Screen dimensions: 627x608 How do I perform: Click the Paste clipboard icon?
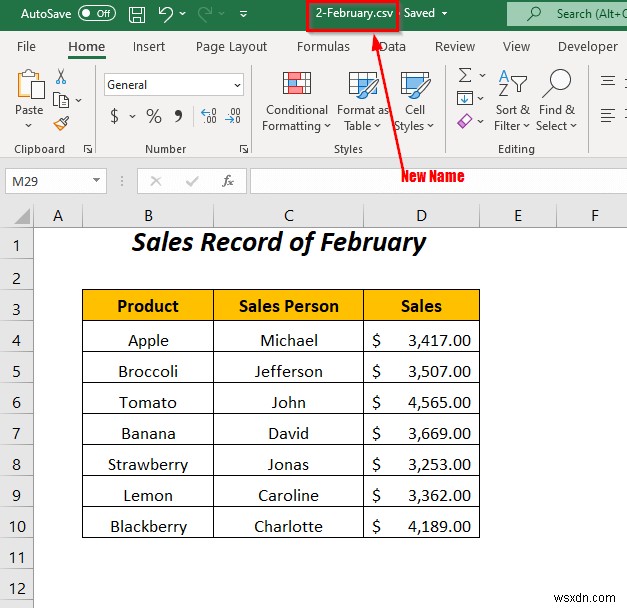click(x=29, y=90)
